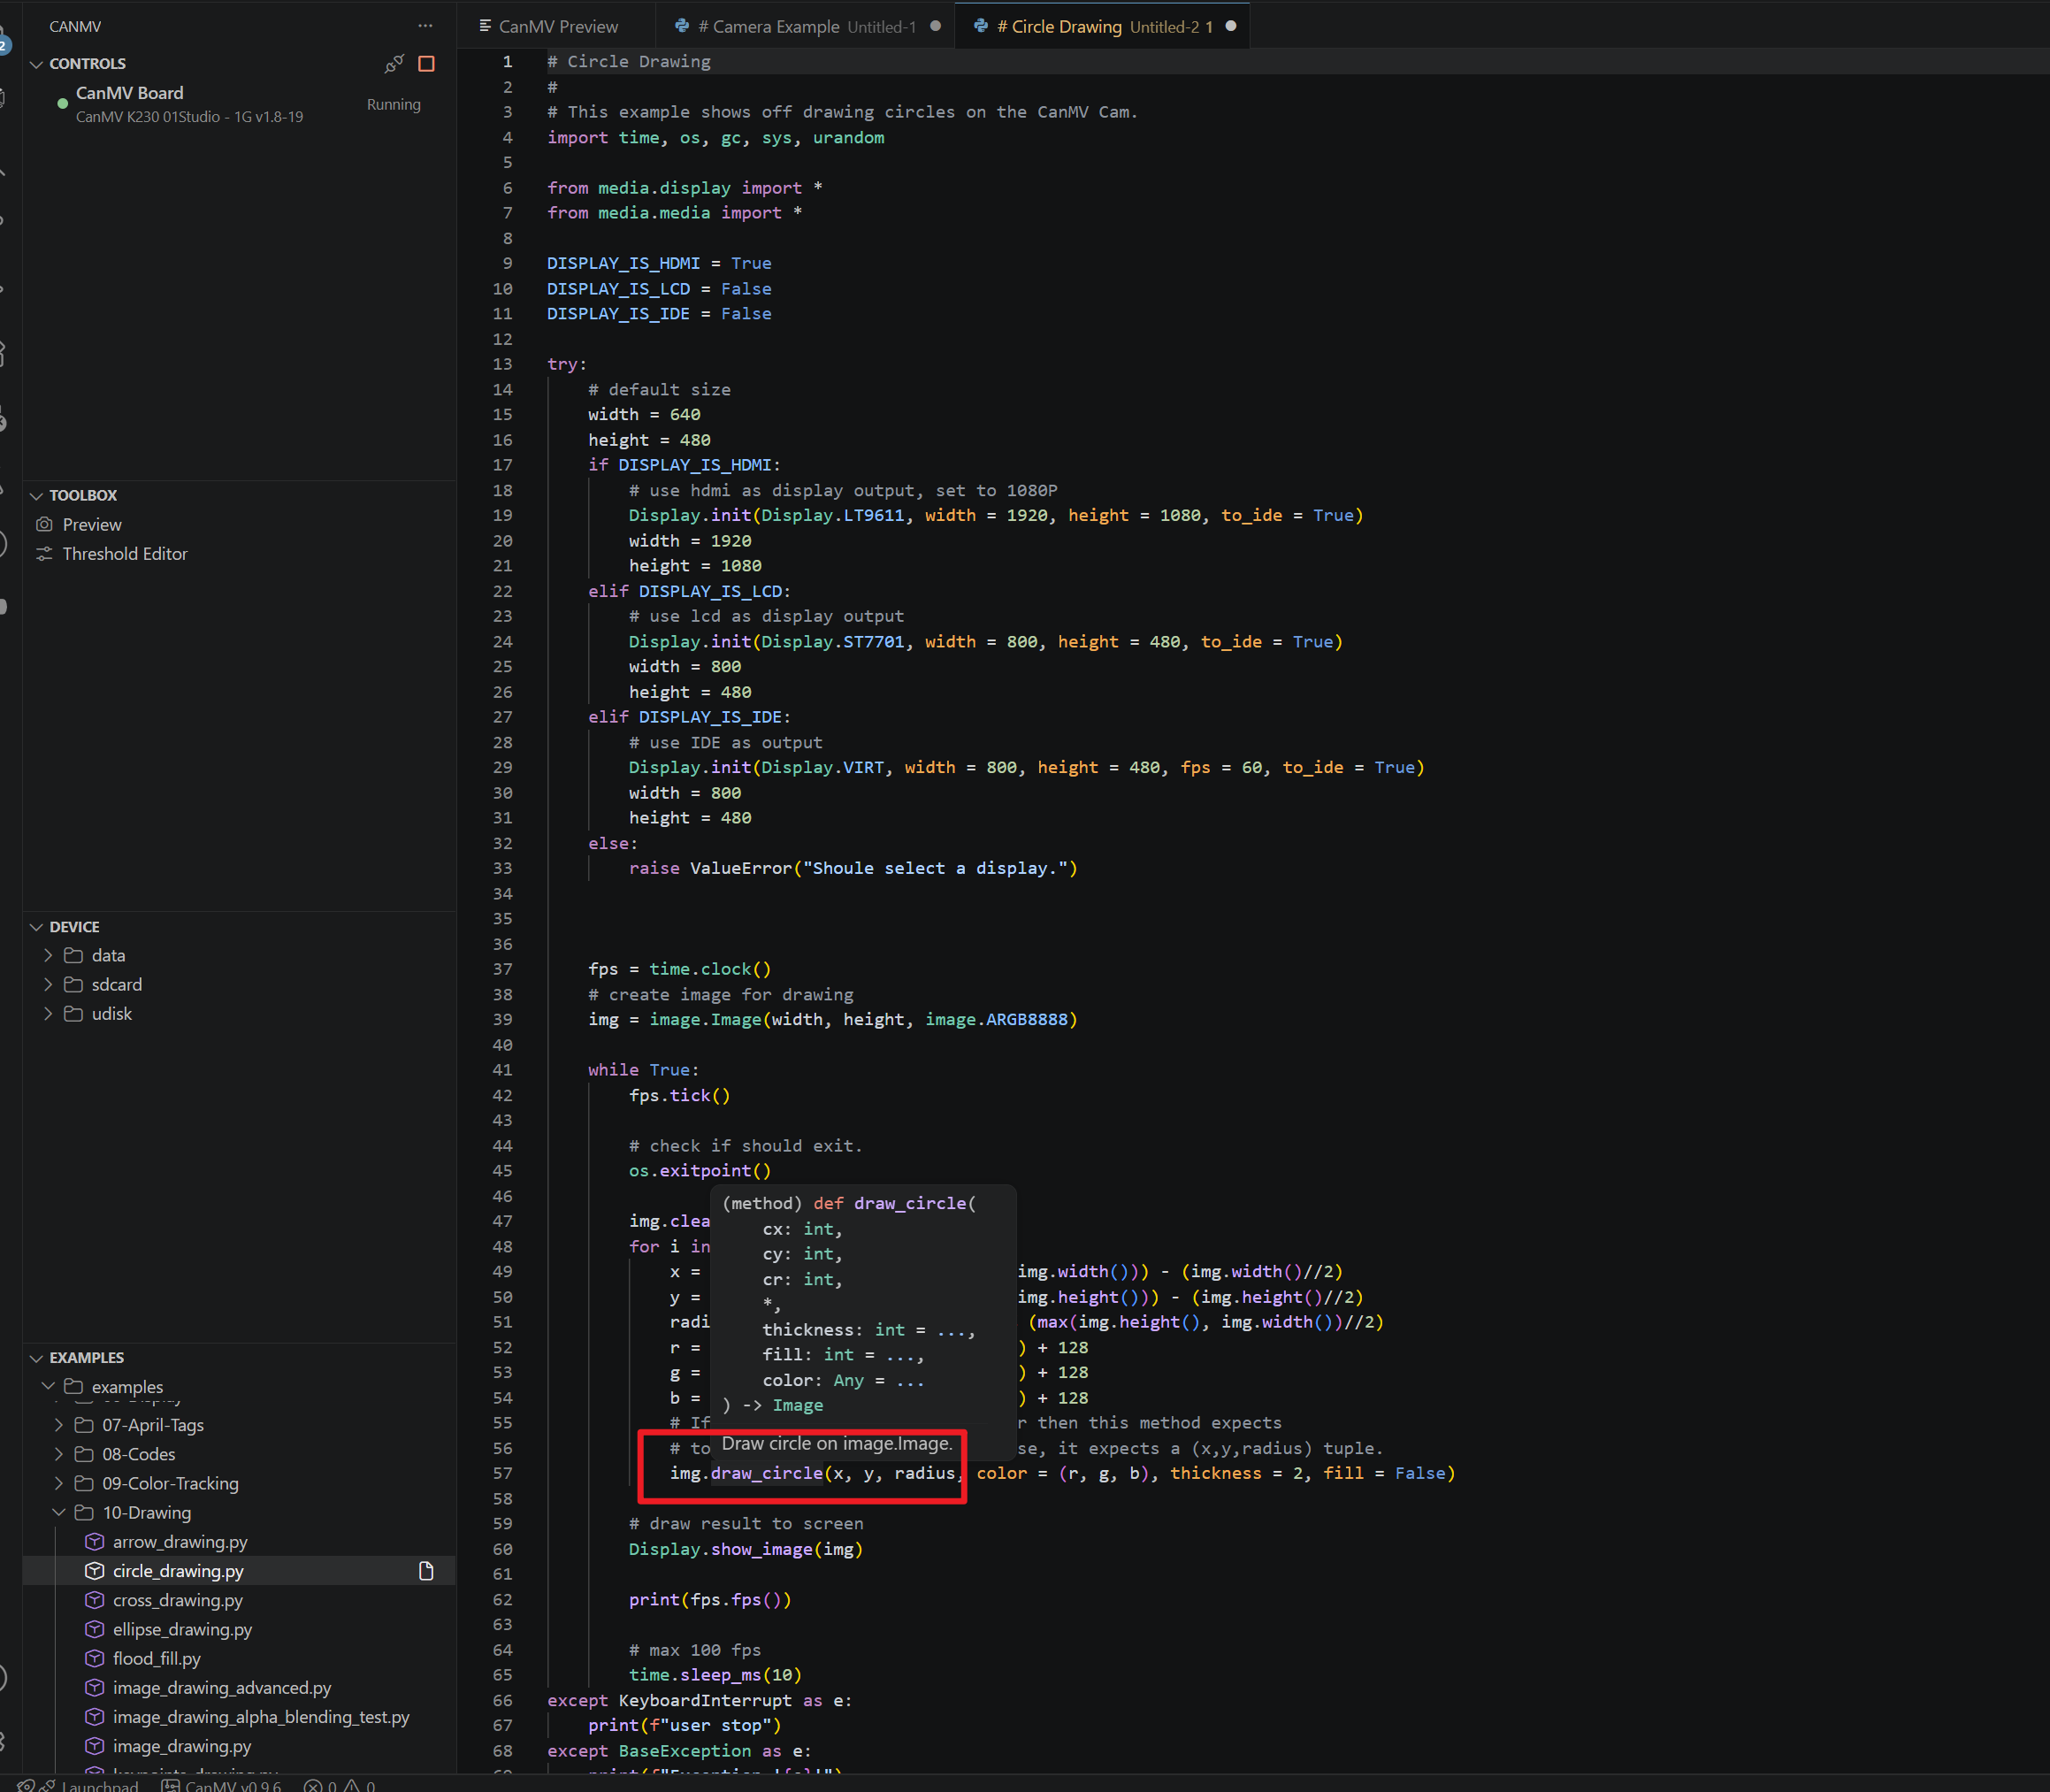Expand the udisk folder chevron
Image resolution: width=2050 pixels, height=1792 pixels.
pos(48,1013)
